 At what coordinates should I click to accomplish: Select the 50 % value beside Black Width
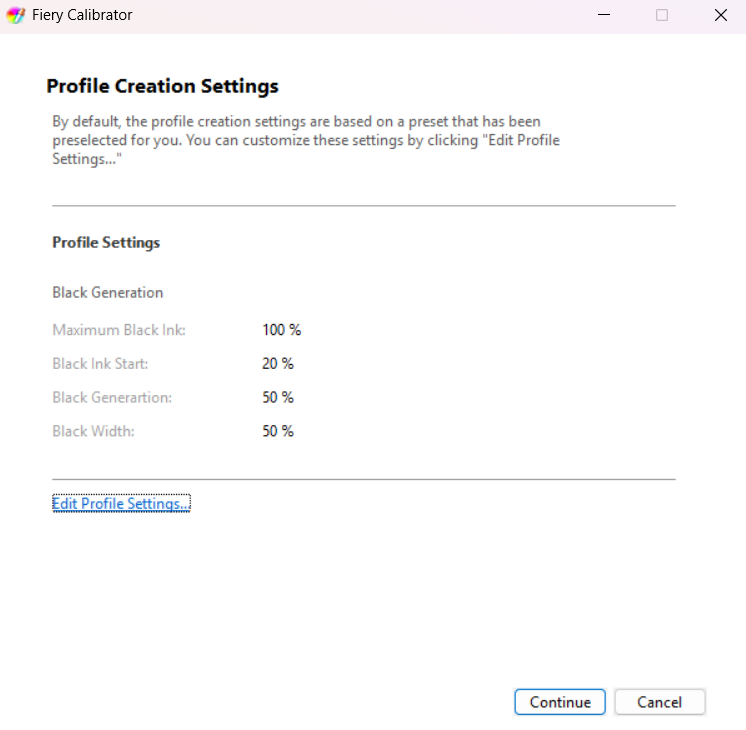(278, 432)
